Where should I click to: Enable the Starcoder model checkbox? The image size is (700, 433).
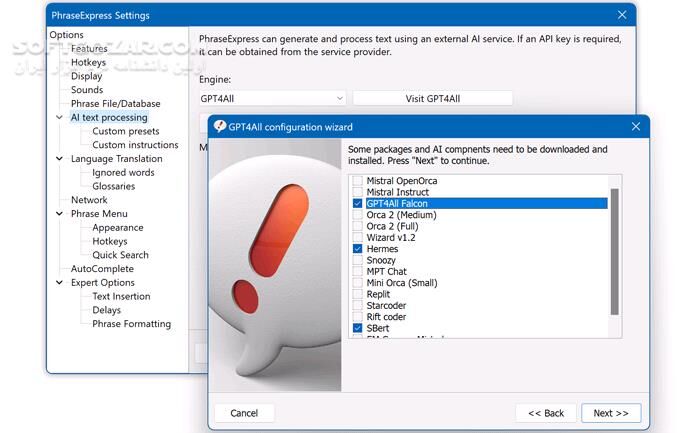click(358, 305)
